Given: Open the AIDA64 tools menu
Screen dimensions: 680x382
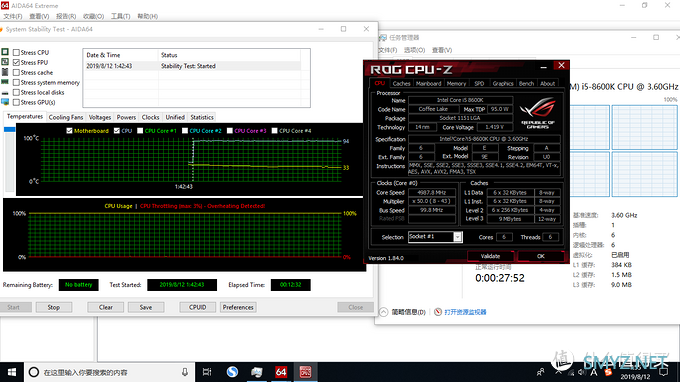Looking at the screenshot, I should [x=120, y=16].
